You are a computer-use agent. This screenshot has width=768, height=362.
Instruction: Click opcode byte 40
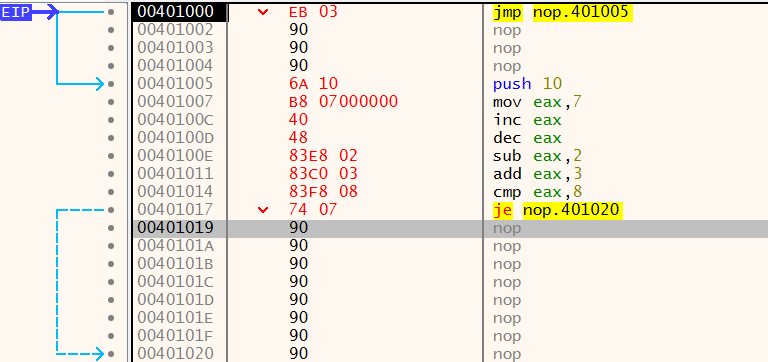[x=298, y=120]
